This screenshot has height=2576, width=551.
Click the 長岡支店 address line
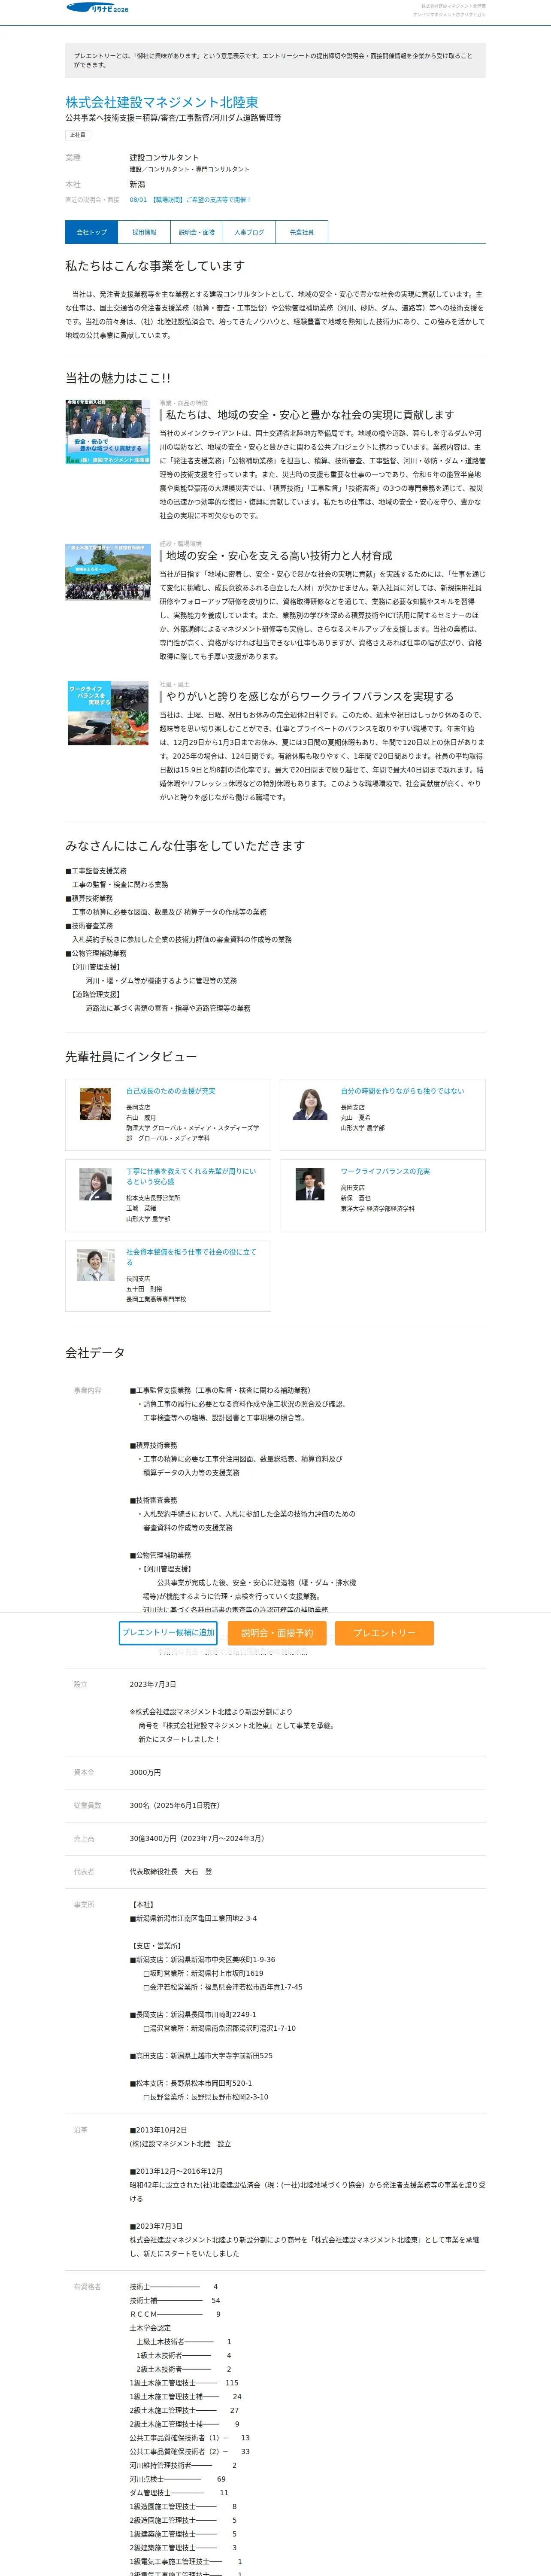coord(193,2014)
